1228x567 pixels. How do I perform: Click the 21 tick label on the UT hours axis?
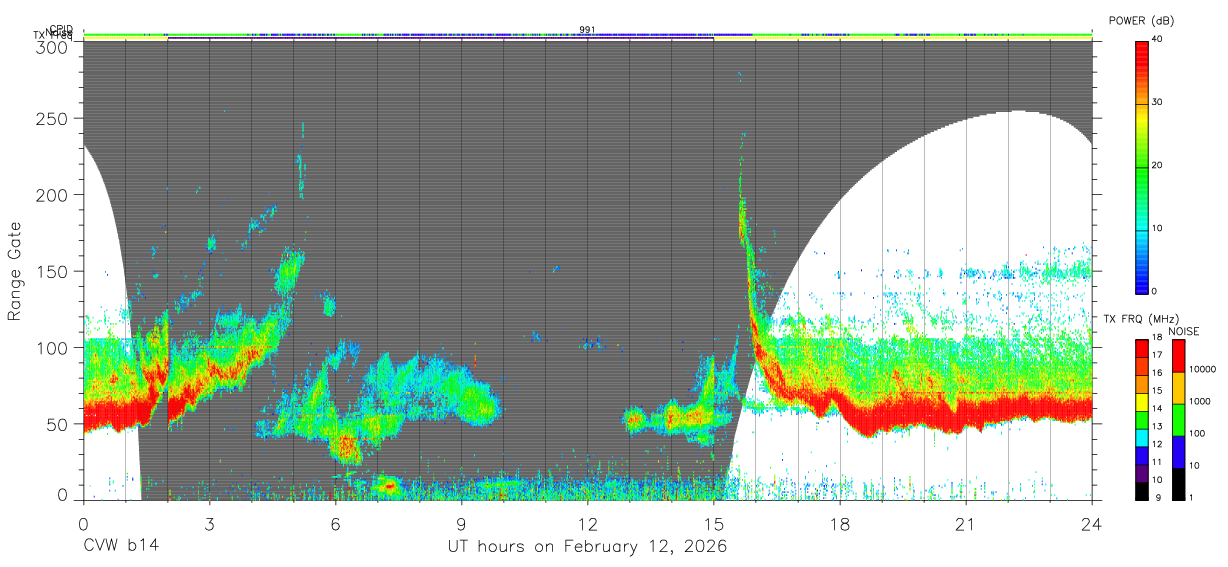(x=965, y=523)
